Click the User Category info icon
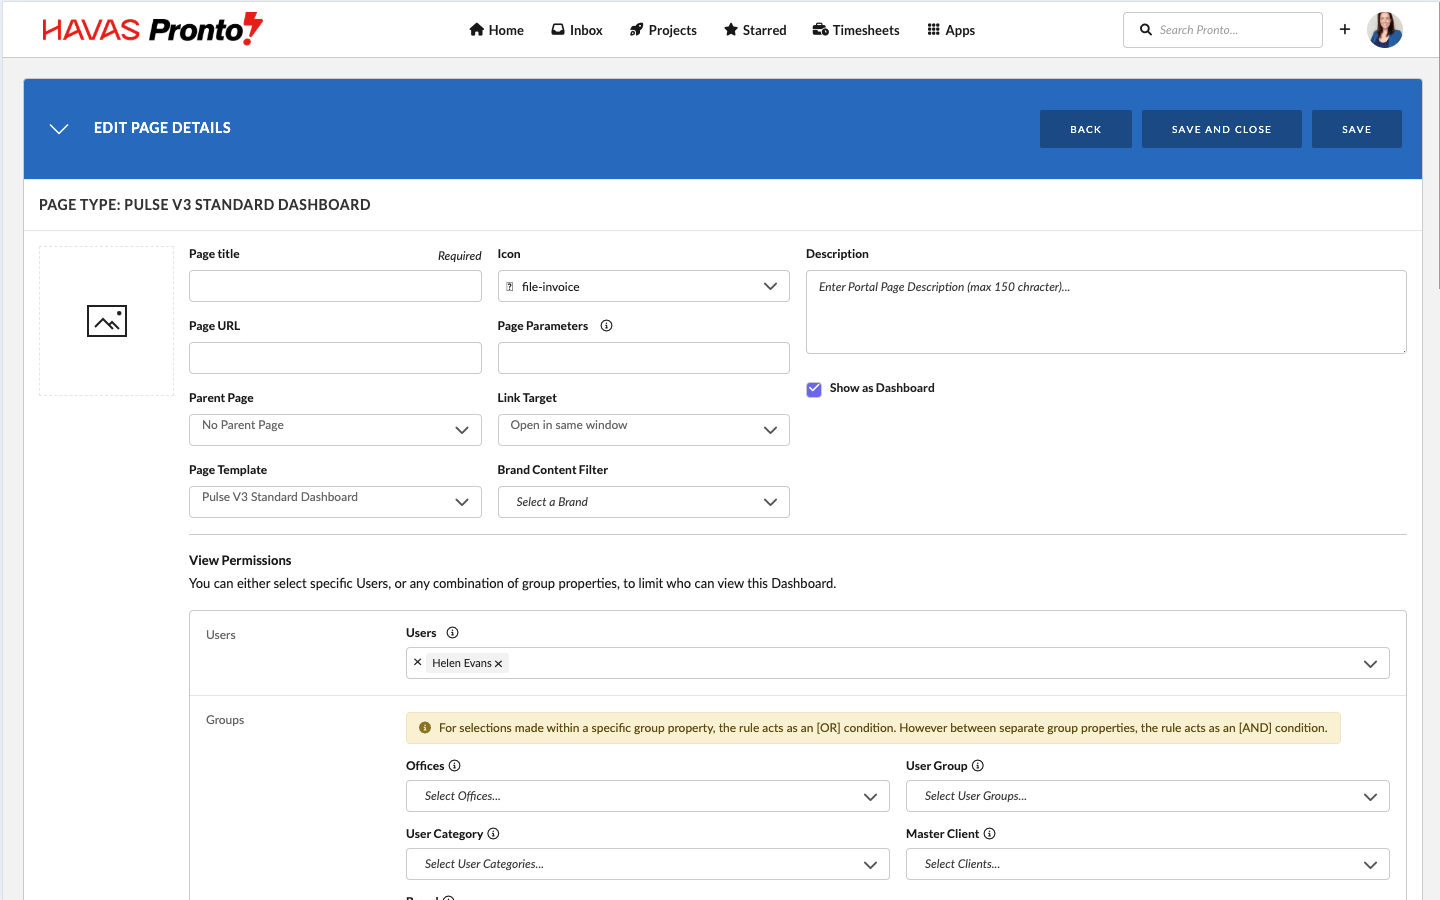This screenshot has width=1440, height=900. point(493,834)
